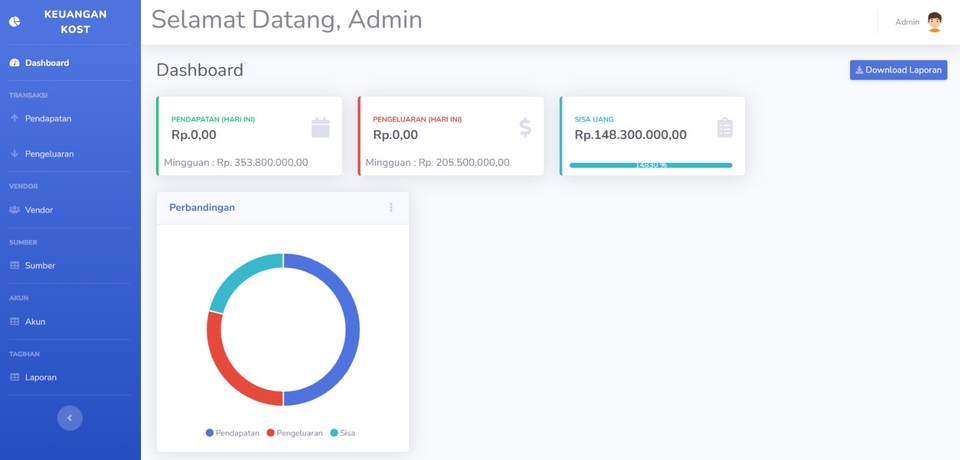Click the Download Laporan button
Screen dimensions: 960x460
click(898, 70)
